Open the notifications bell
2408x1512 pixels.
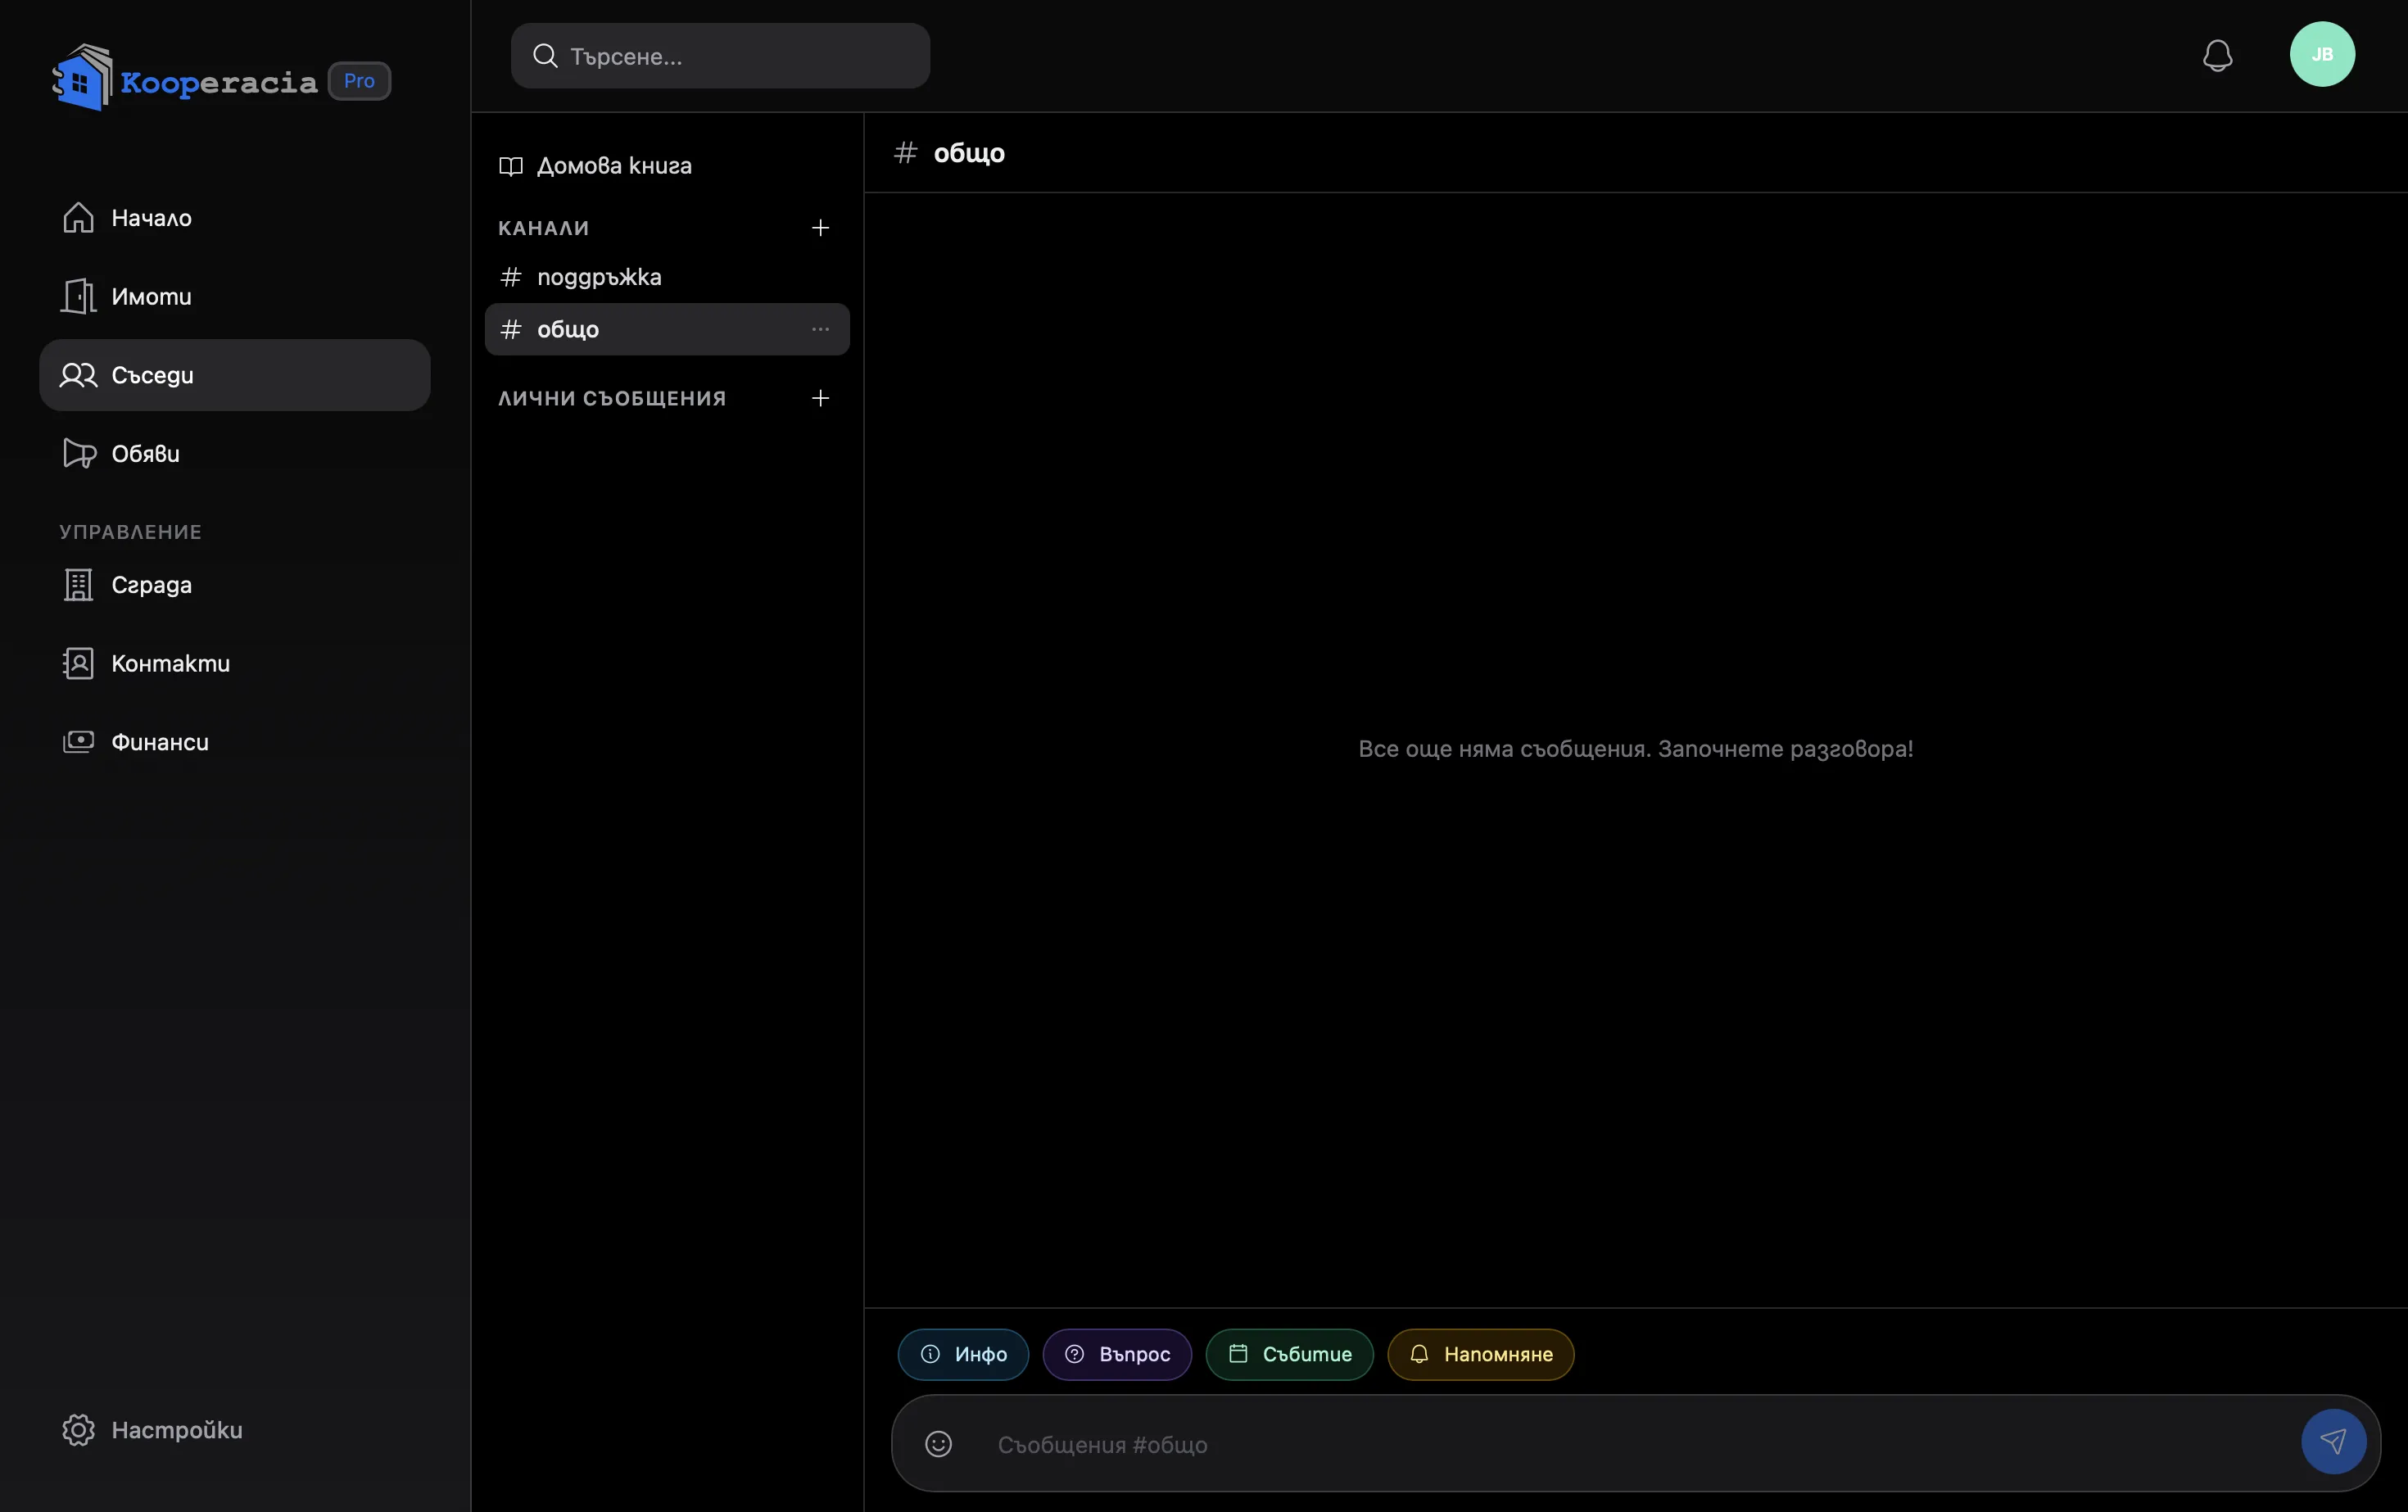(x=2217, y=55)
